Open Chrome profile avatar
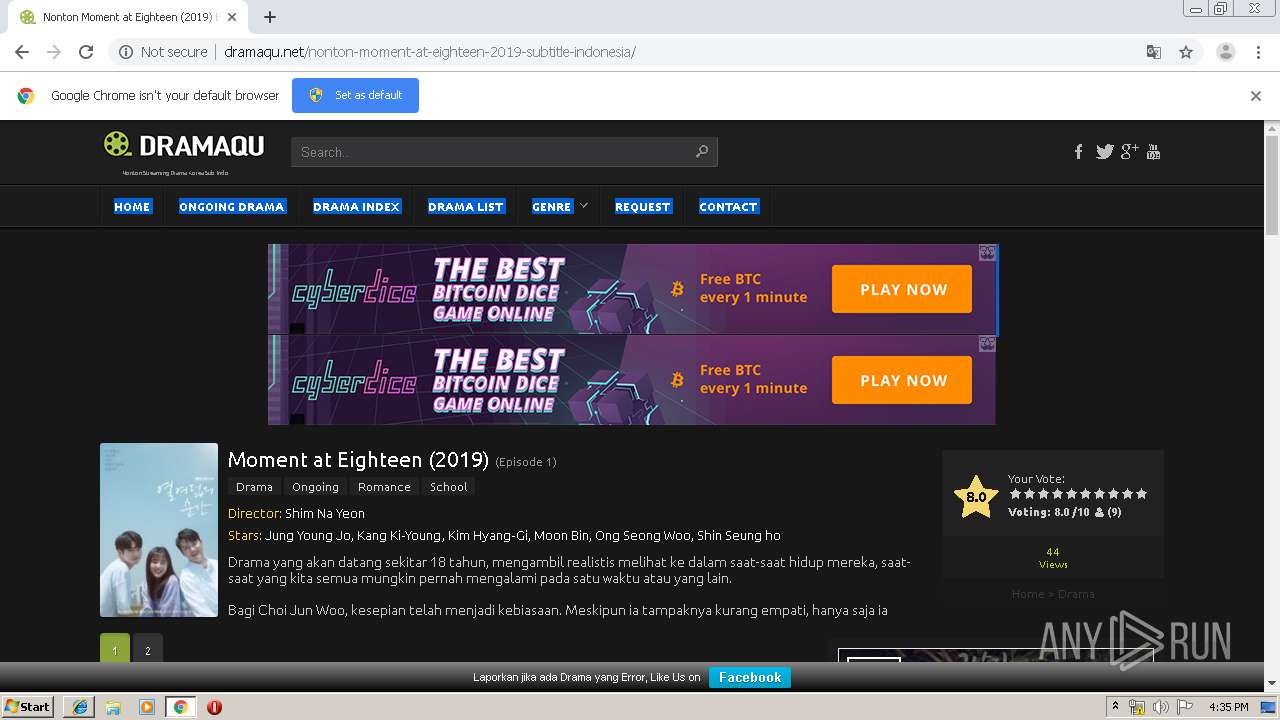 (x=1225, y=52)
